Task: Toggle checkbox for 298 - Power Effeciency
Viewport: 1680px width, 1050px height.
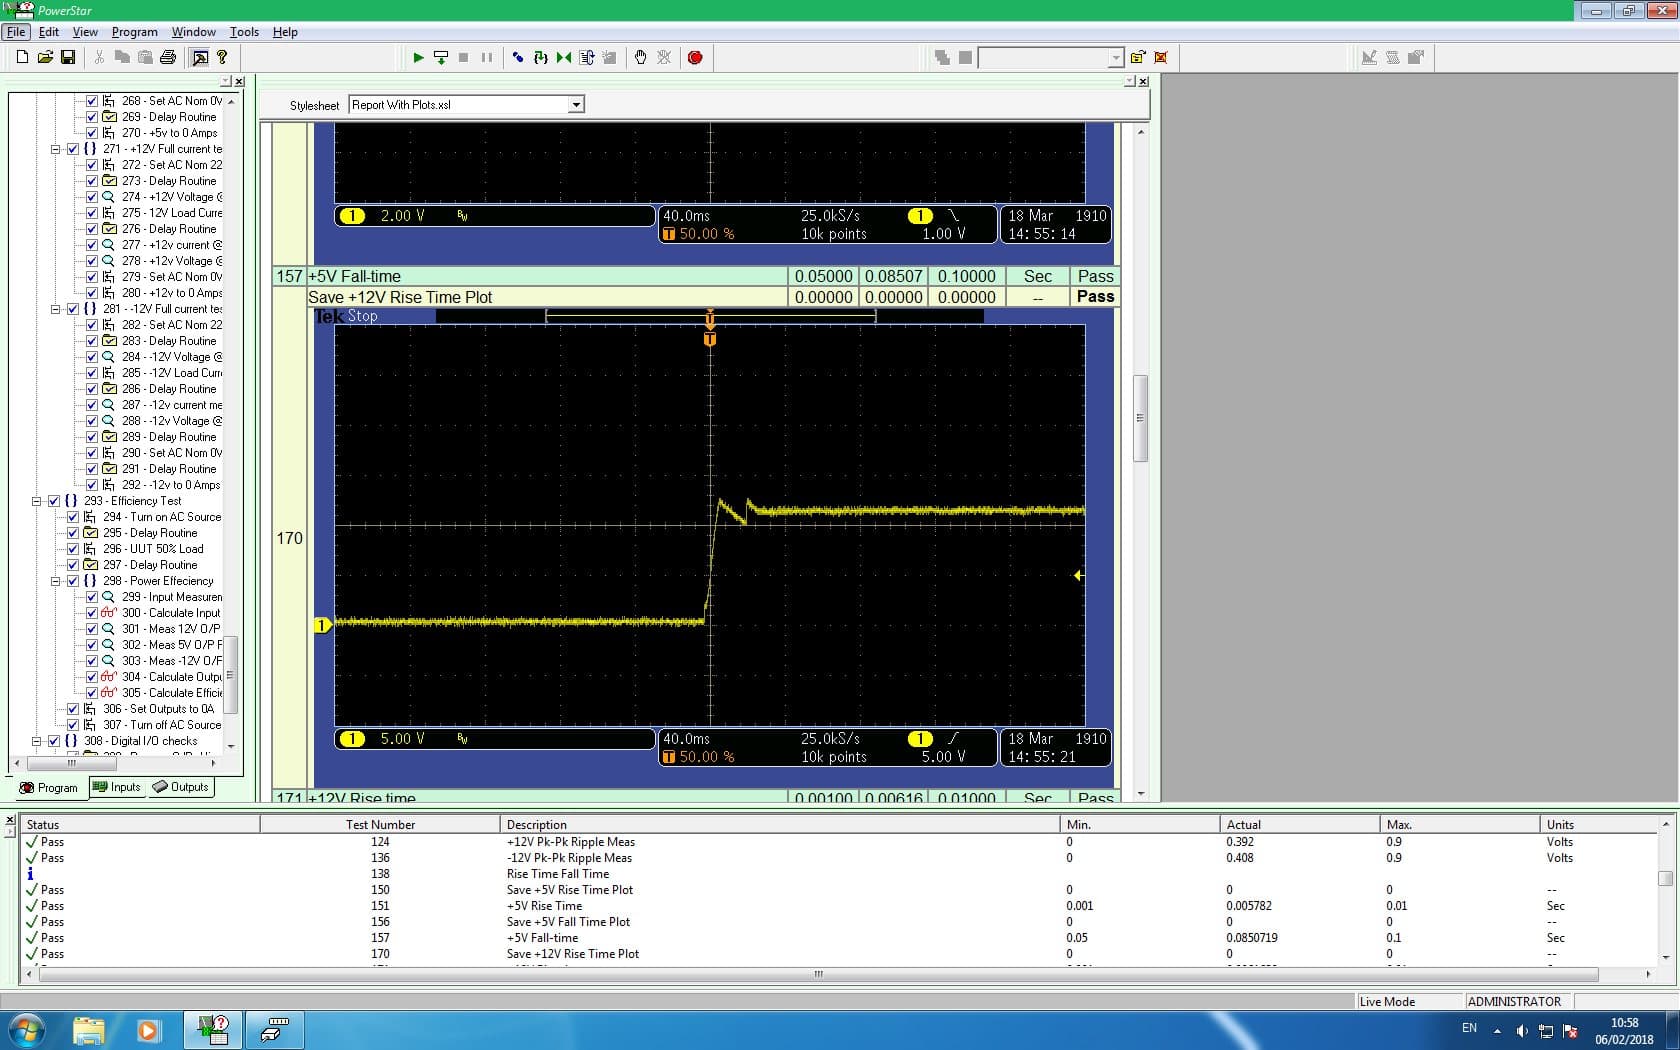Action: click(73, 581)
